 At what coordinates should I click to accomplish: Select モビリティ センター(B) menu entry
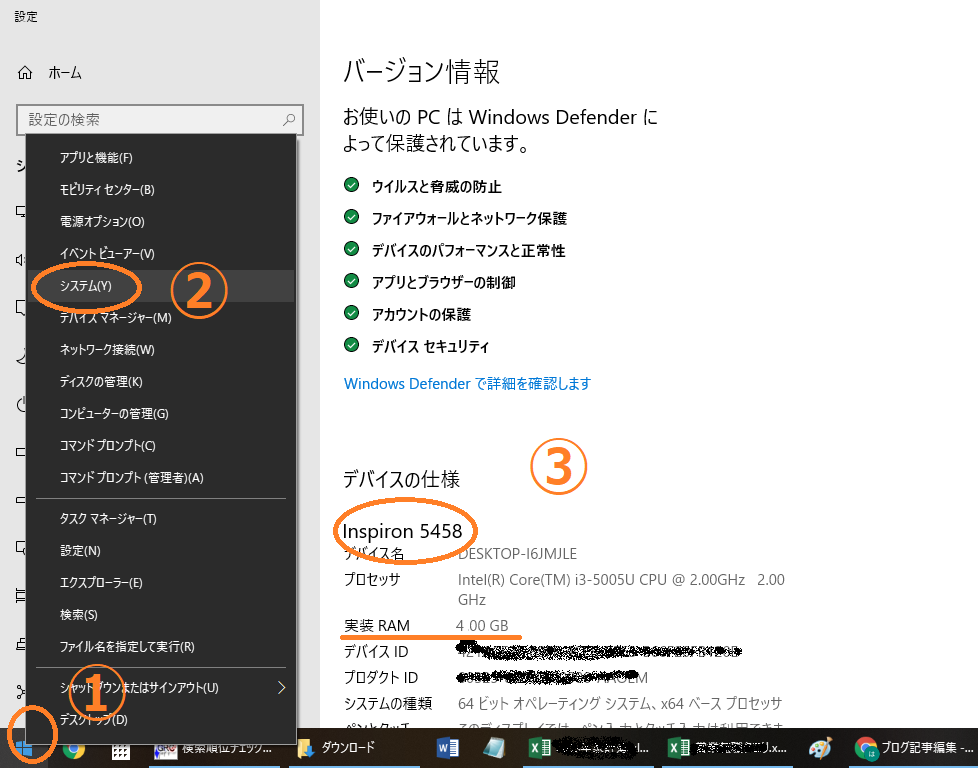click(x=161, y=190)
